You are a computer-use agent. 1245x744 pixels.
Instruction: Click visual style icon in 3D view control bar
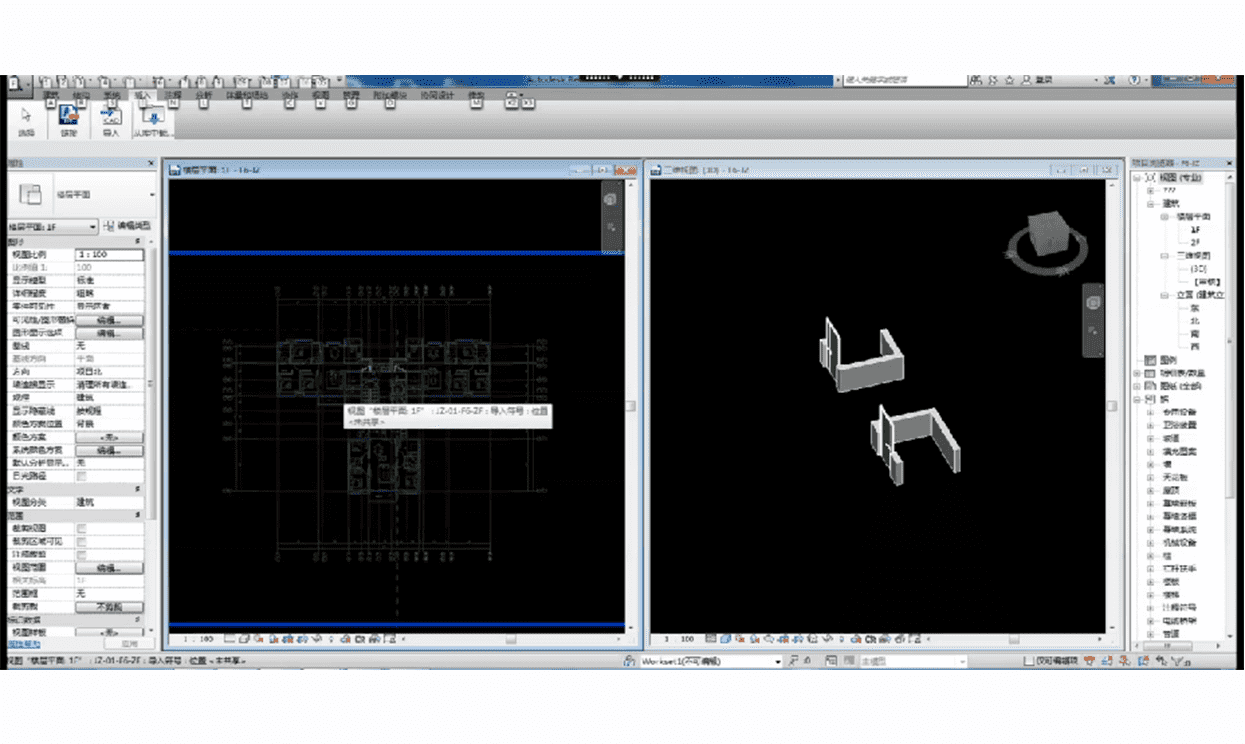tap(727, 637)
